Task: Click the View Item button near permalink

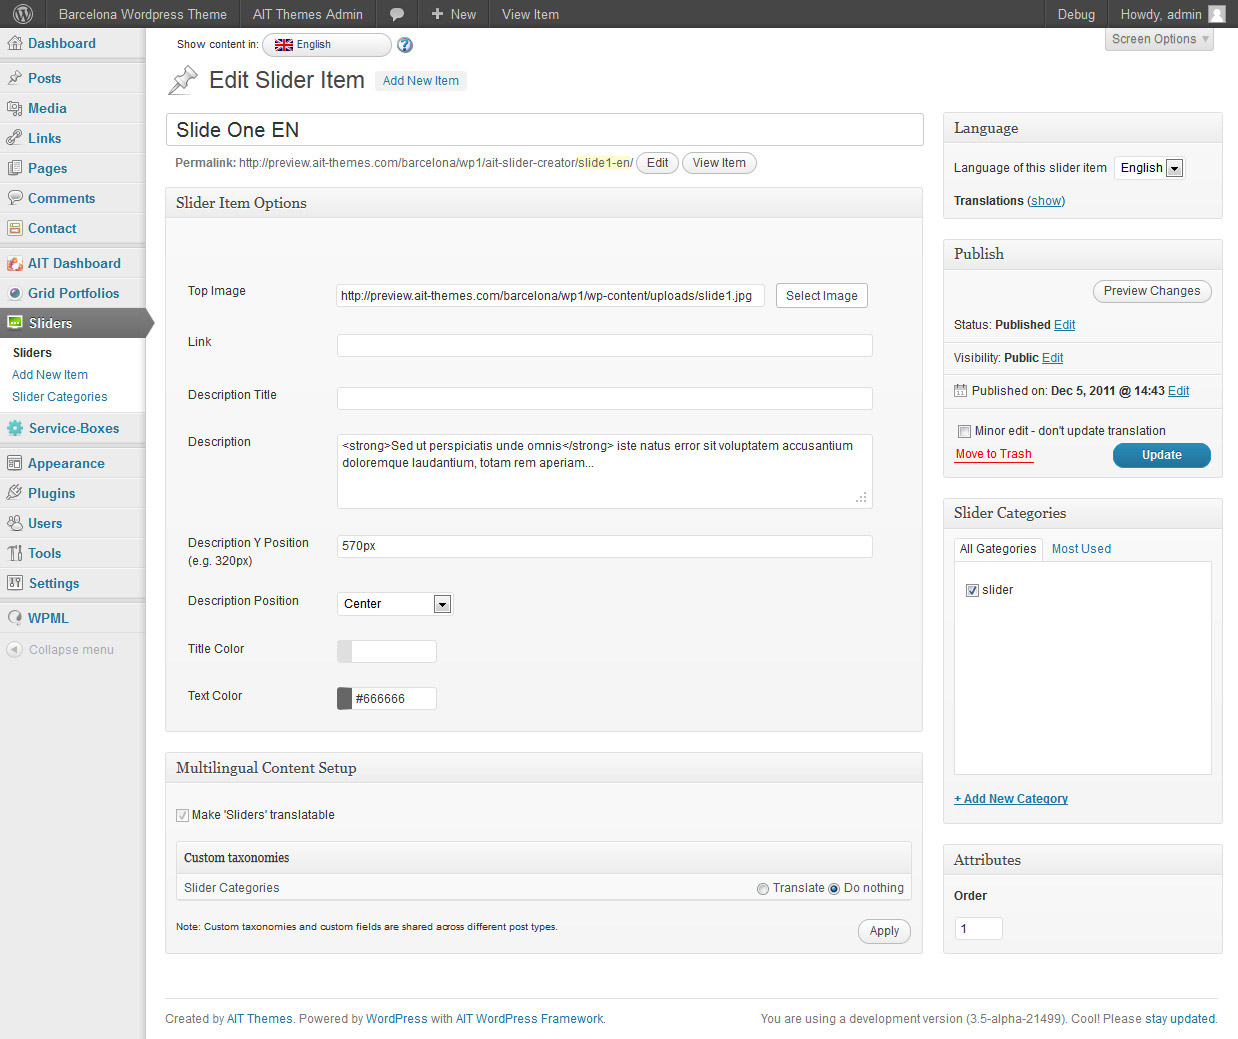Action: point(719,163)
